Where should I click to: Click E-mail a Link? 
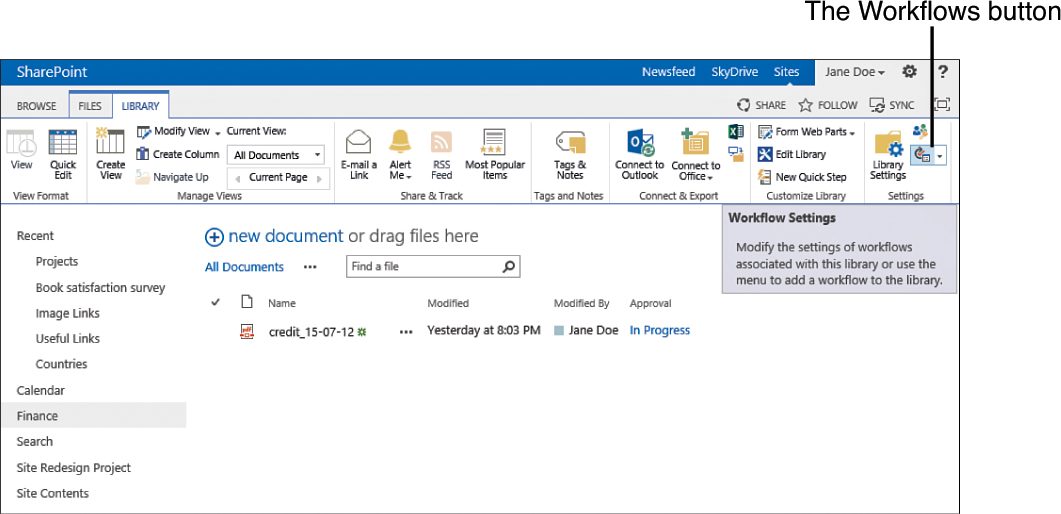click(x=359, y=154)
